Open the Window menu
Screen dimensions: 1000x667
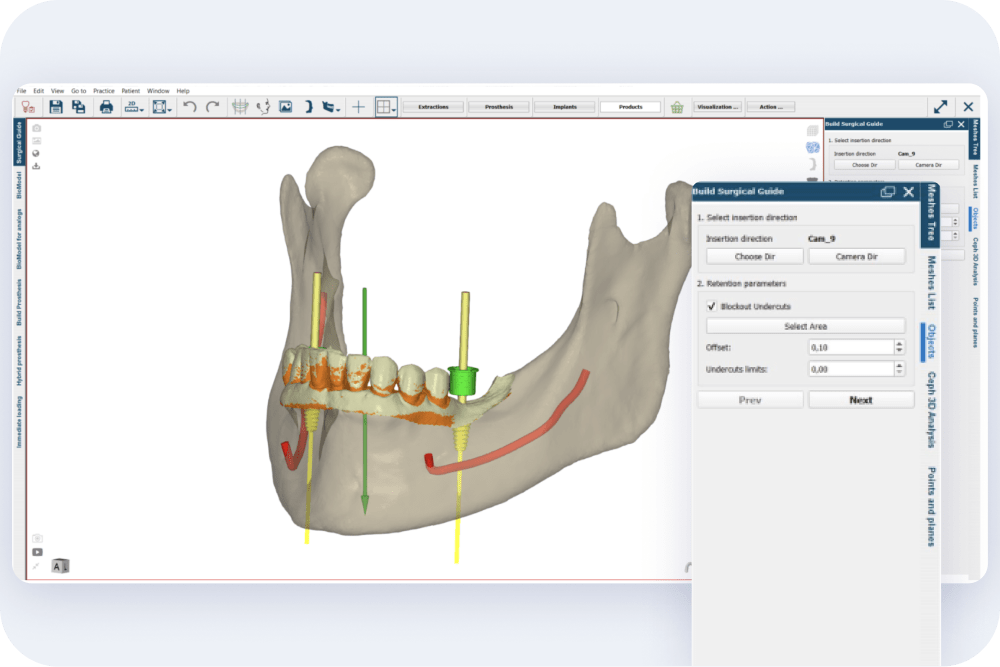(158, 91)
